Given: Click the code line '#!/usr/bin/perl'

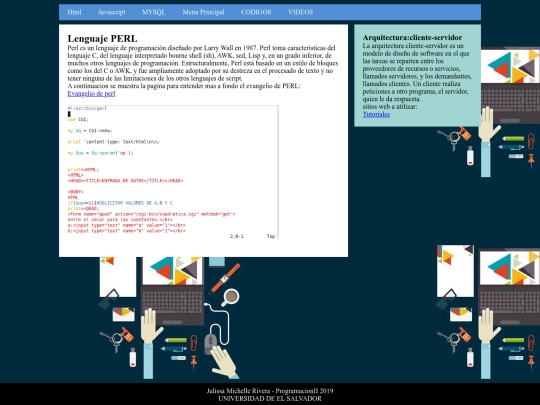Looking at the screenshot, I should 87,108.
